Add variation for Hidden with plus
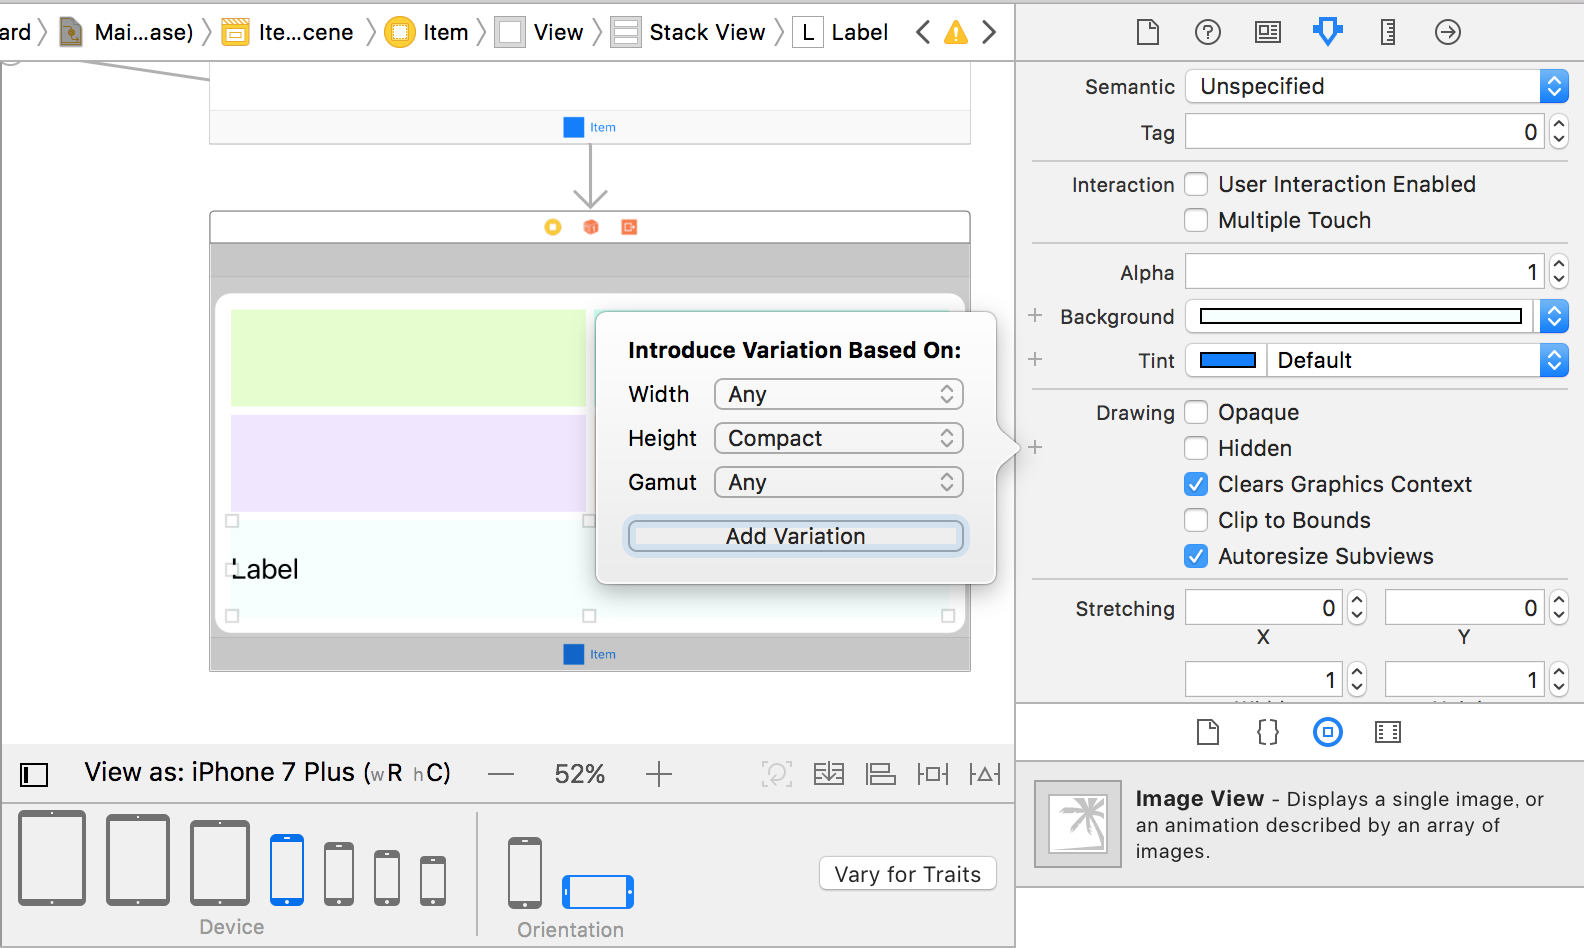 [x=1036, y=447]
